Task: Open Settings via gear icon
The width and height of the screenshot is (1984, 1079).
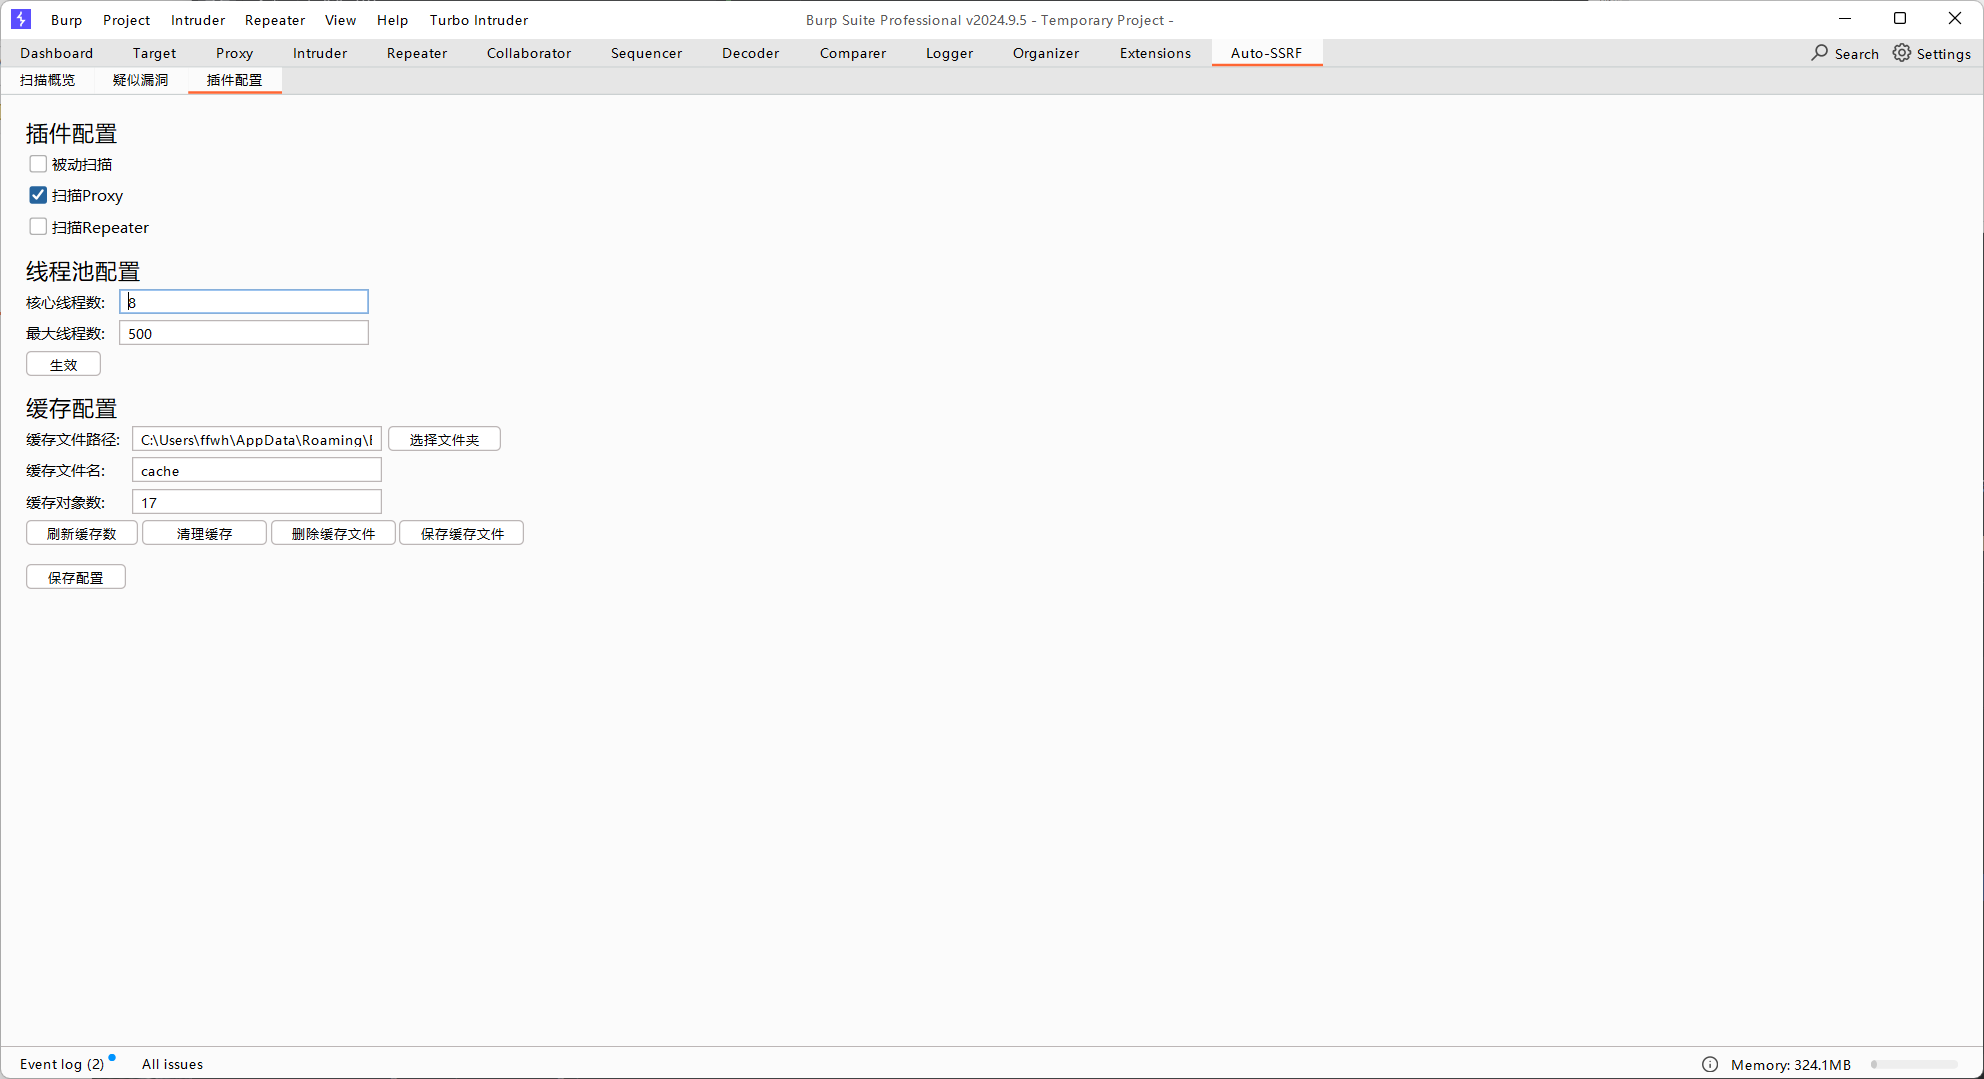Action: [x=1901, y=53]
